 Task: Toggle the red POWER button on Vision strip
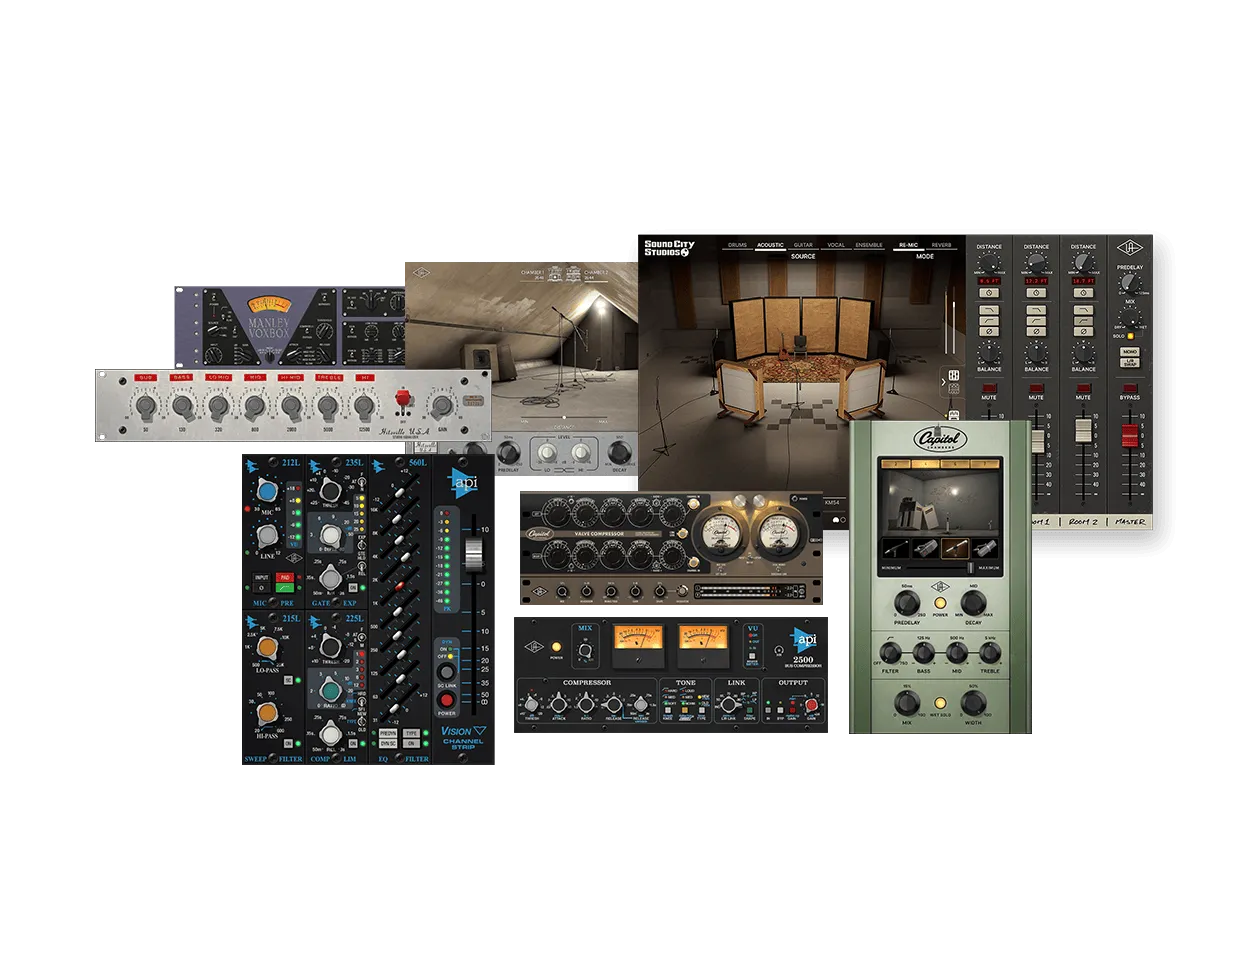[x=446, y=700]
